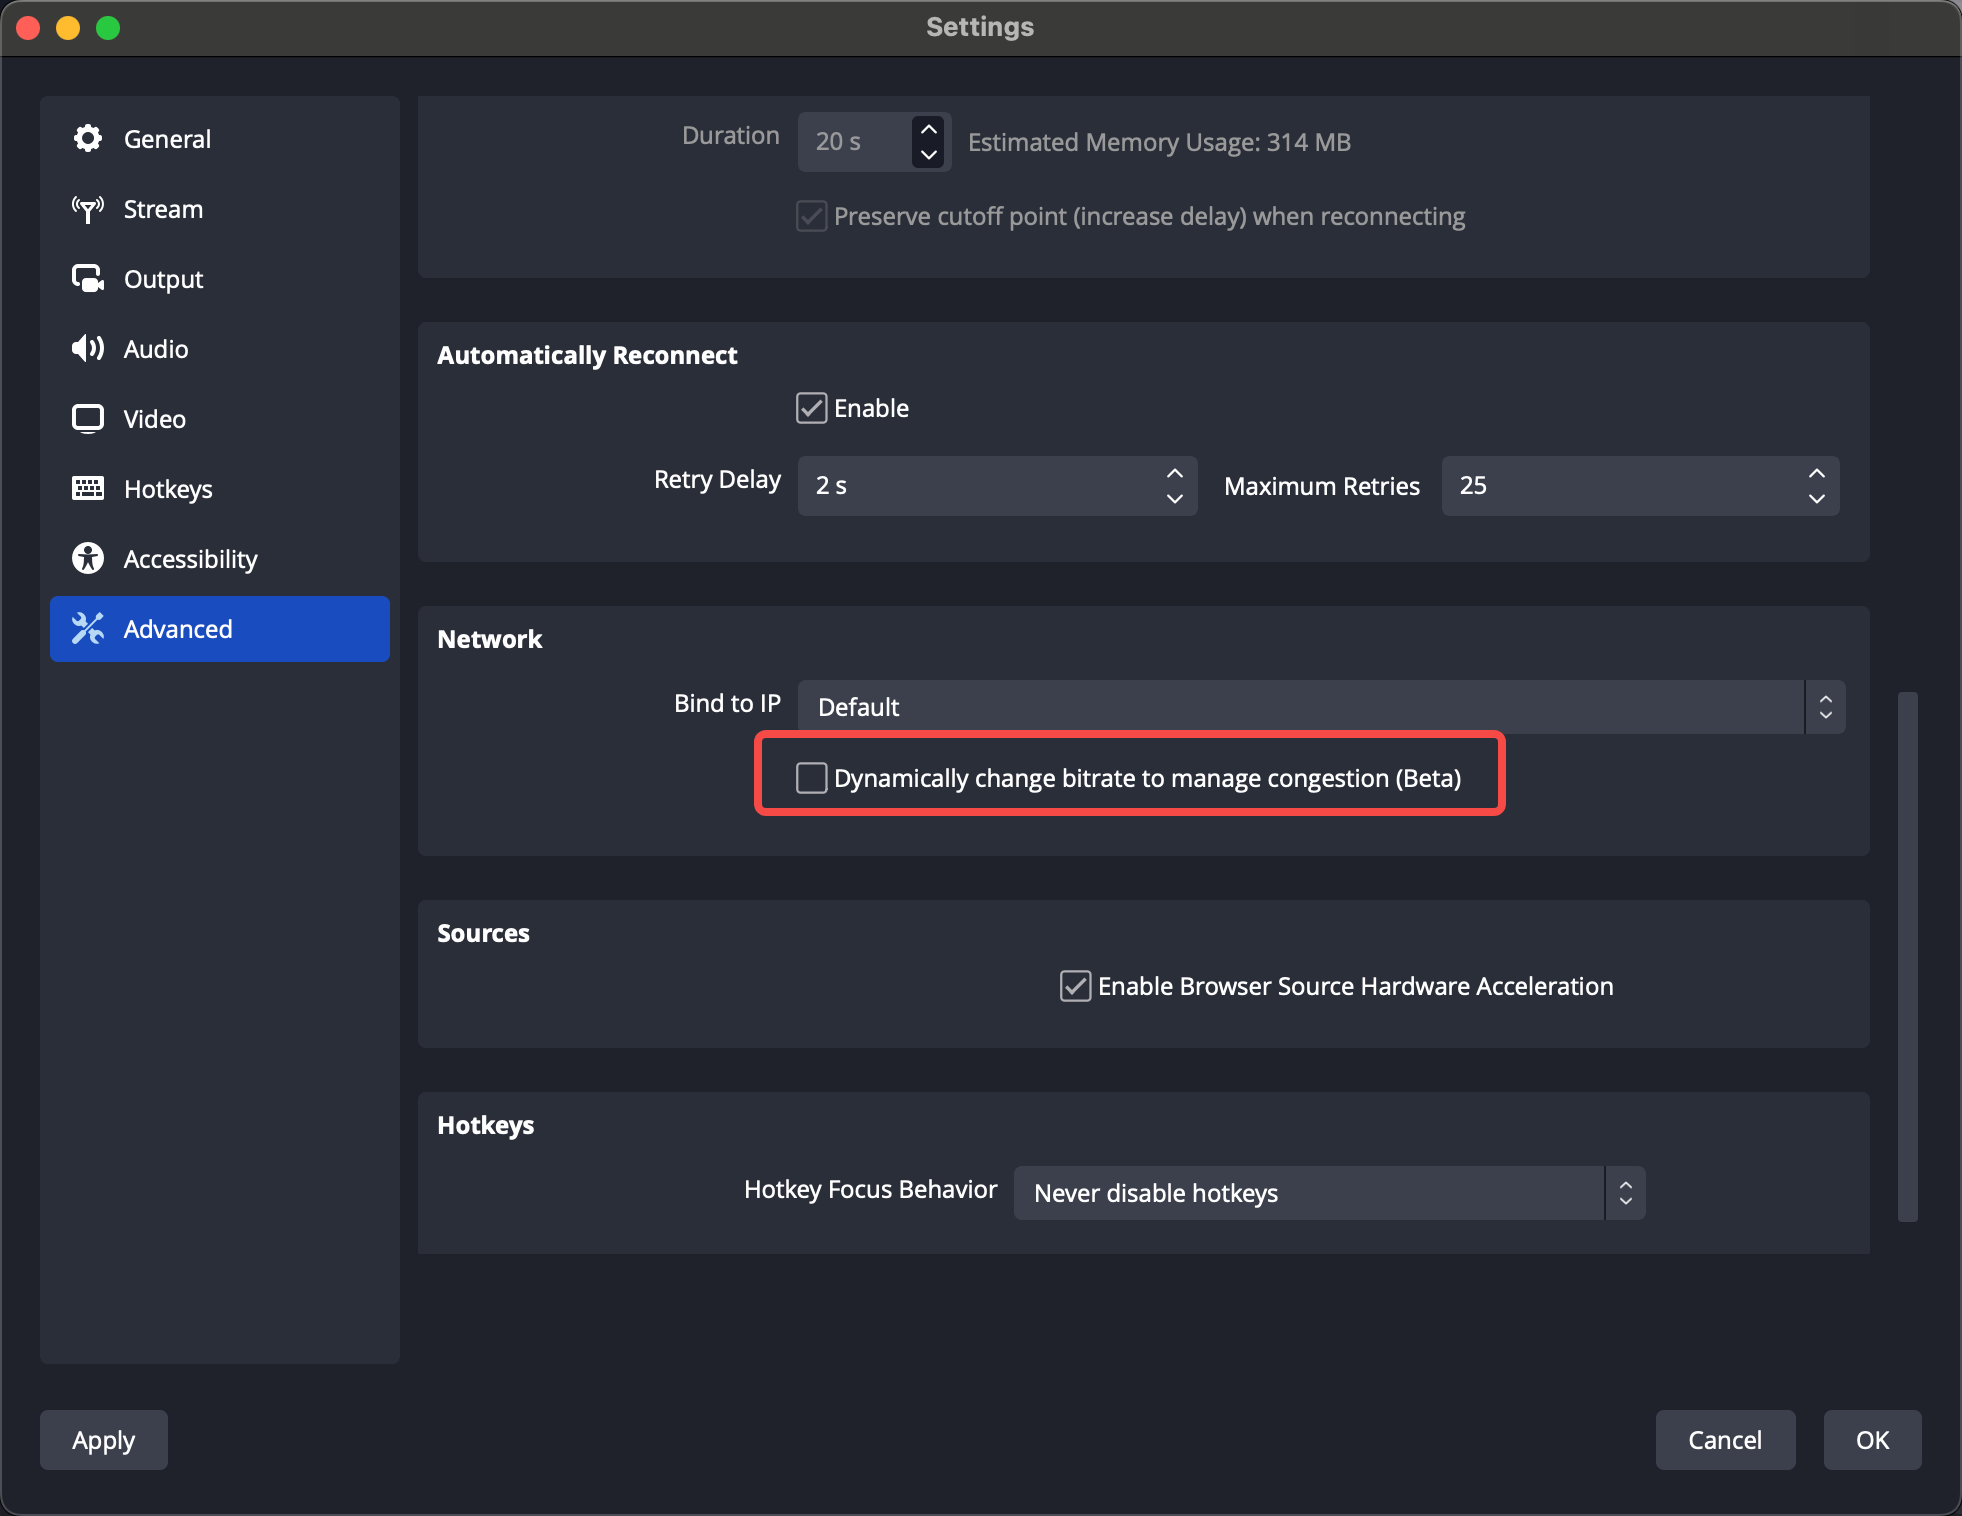
Task: Uncheck Automatically Reconnect Enable checkbox
Action: (x=811, y=408)
